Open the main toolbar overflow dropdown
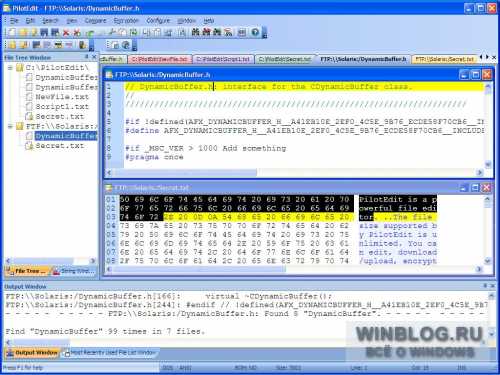The height and width of the screenshot is (375, 500). point(265,33)
